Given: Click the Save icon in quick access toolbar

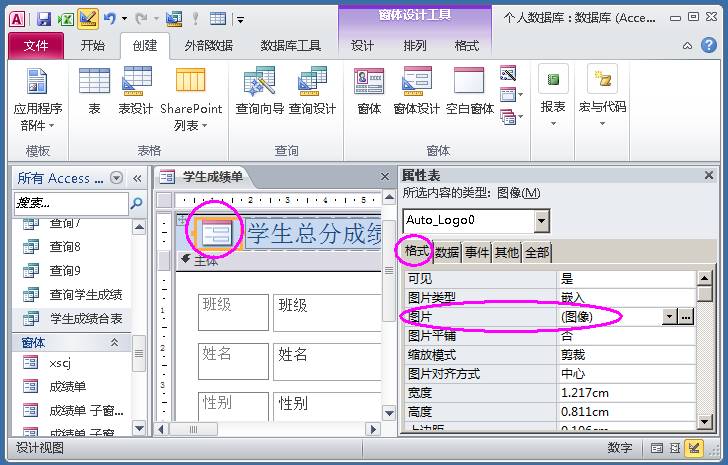Looking at the screenshot, I should click(44, 19).
